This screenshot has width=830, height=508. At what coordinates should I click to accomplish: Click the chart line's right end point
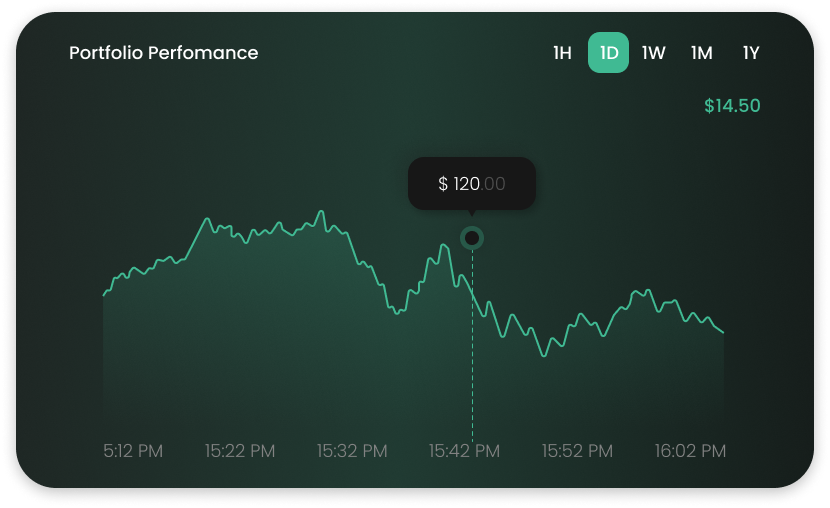tap(723, 332)
